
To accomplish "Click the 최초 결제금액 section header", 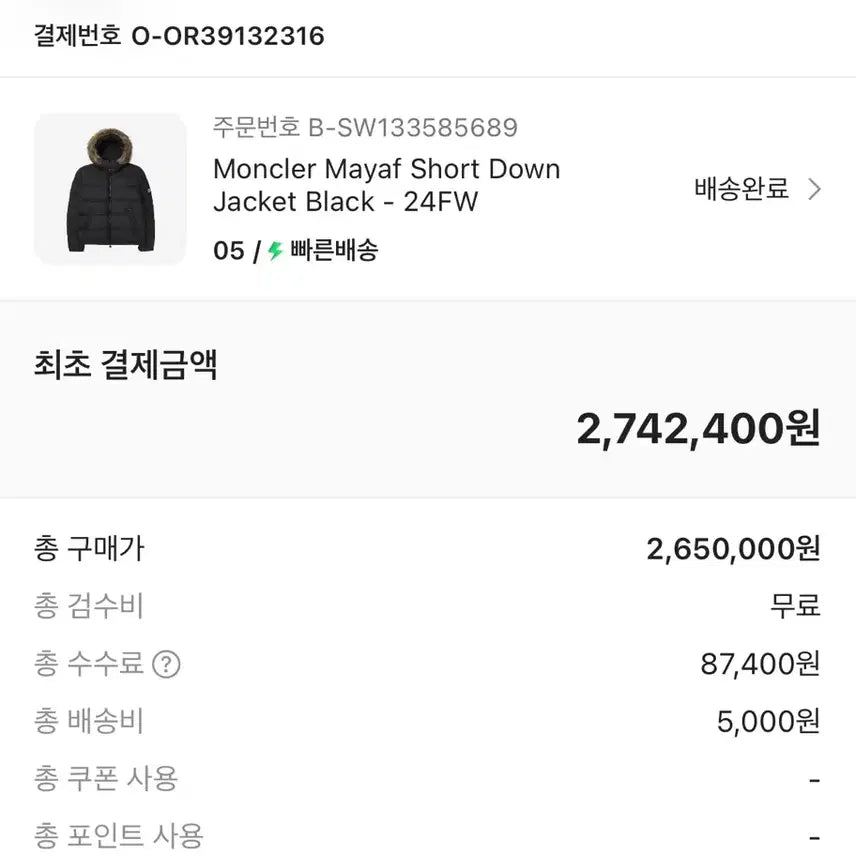I will [126, 366].
